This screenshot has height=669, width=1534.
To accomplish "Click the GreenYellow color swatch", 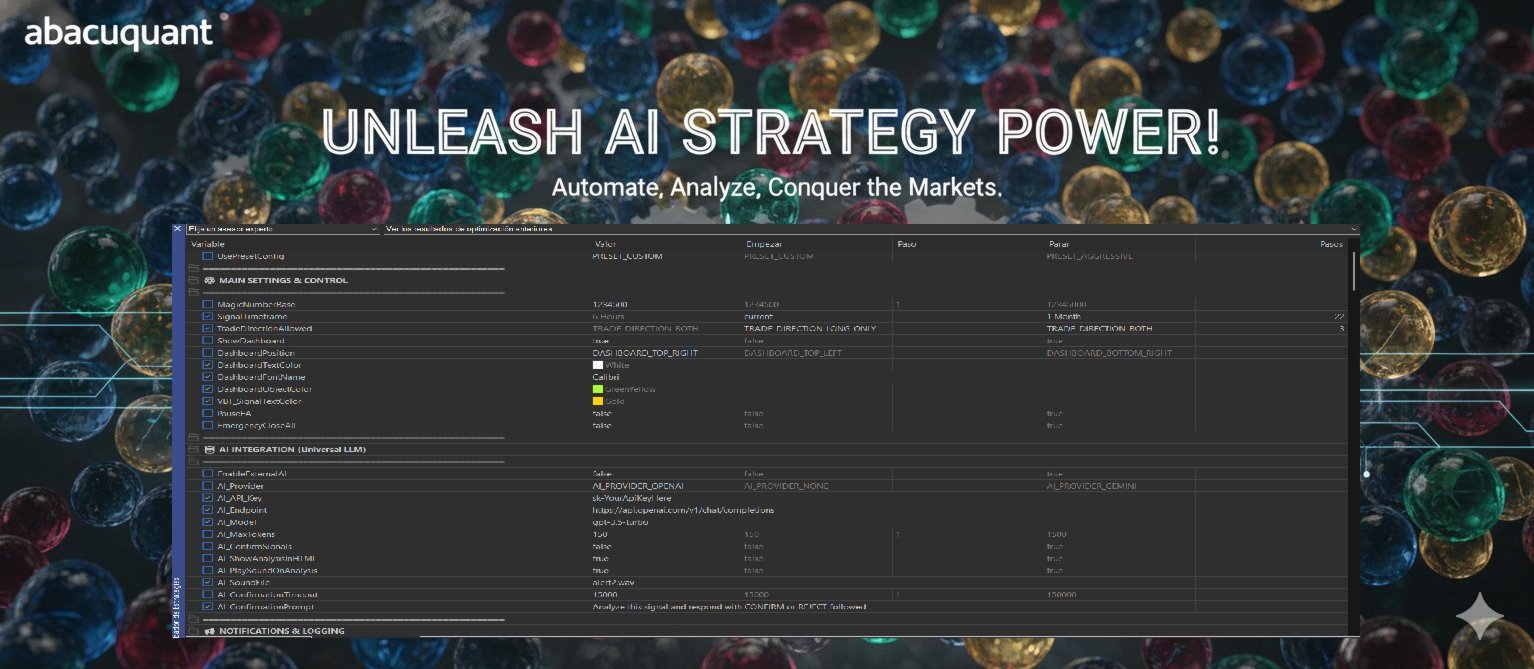I will click(x=598, y=389).
